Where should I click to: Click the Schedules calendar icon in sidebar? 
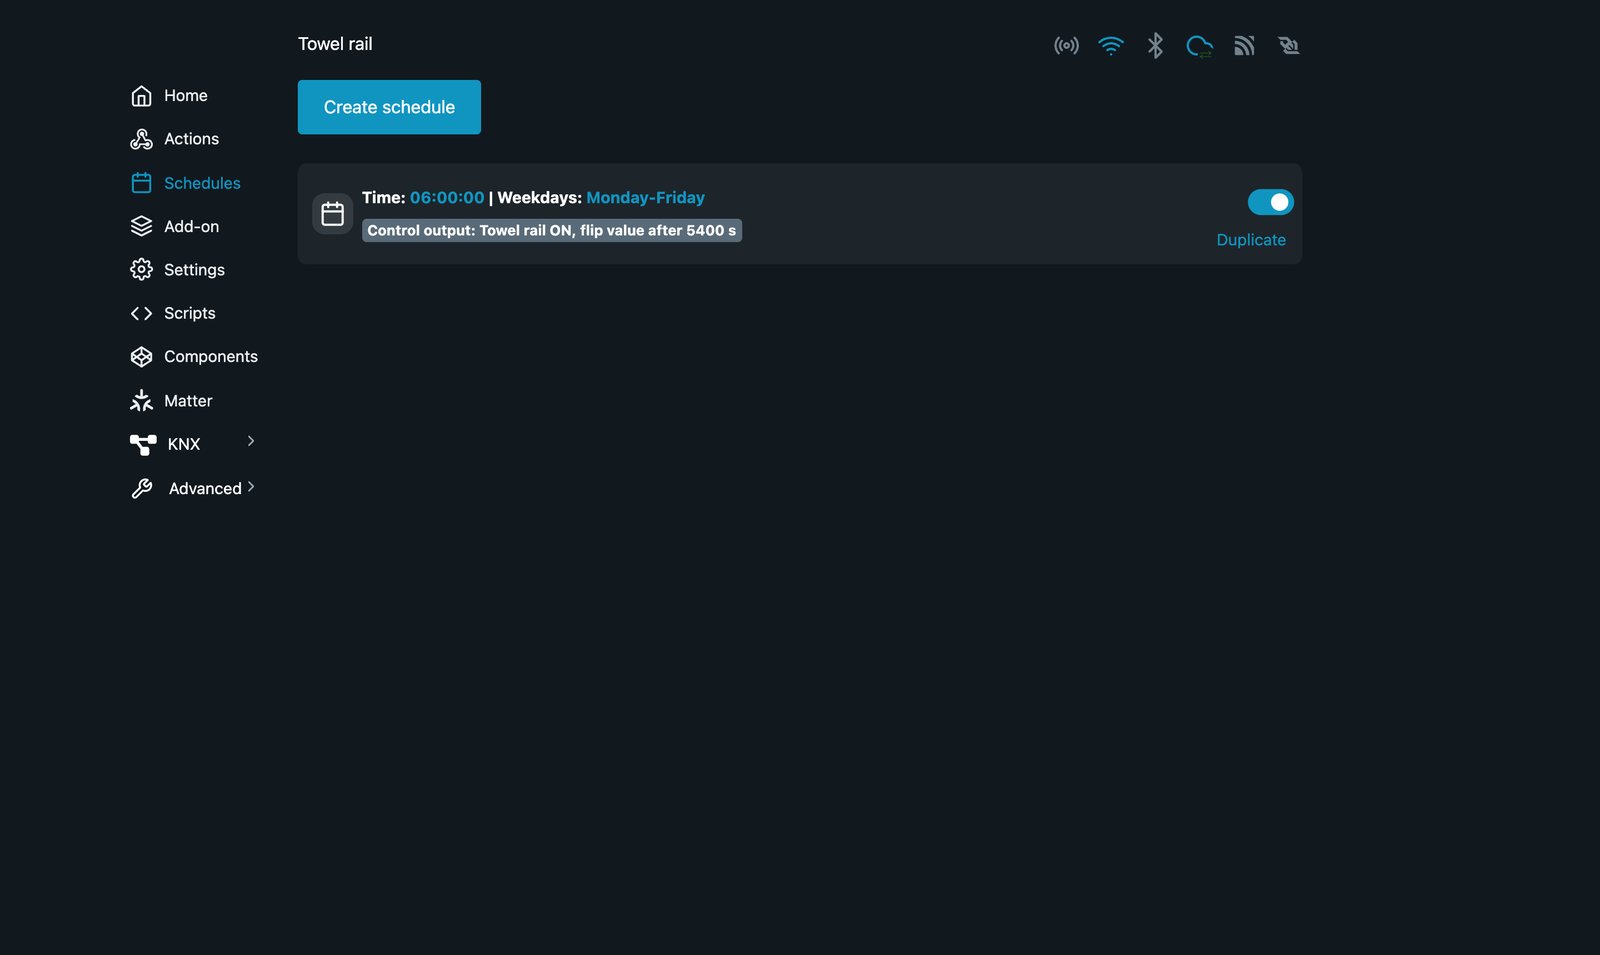coord(141,183)
